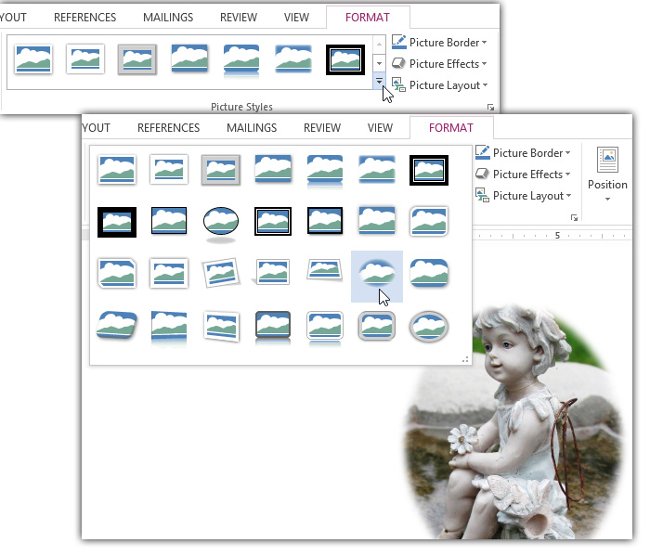Select Moderate Frame Black picture style
Image resolution: width=650 pixels, height=556 pixels.
325,221
